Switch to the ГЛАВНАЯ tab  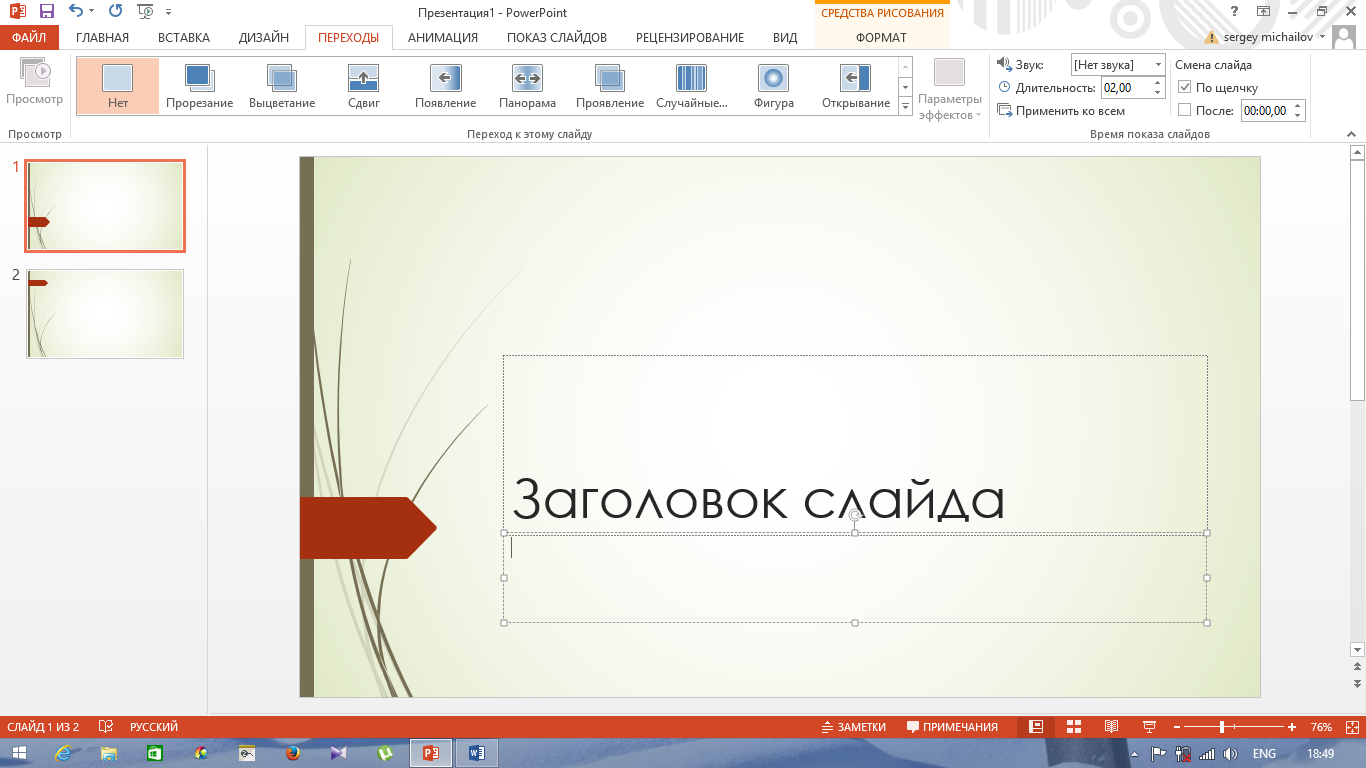click(x=102, y=38)
